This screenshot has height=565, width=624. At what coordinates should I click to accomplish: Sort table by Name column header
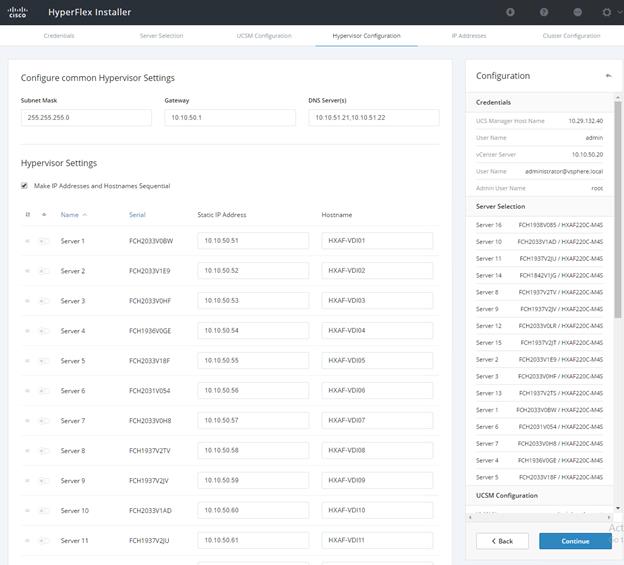[70, 214]
